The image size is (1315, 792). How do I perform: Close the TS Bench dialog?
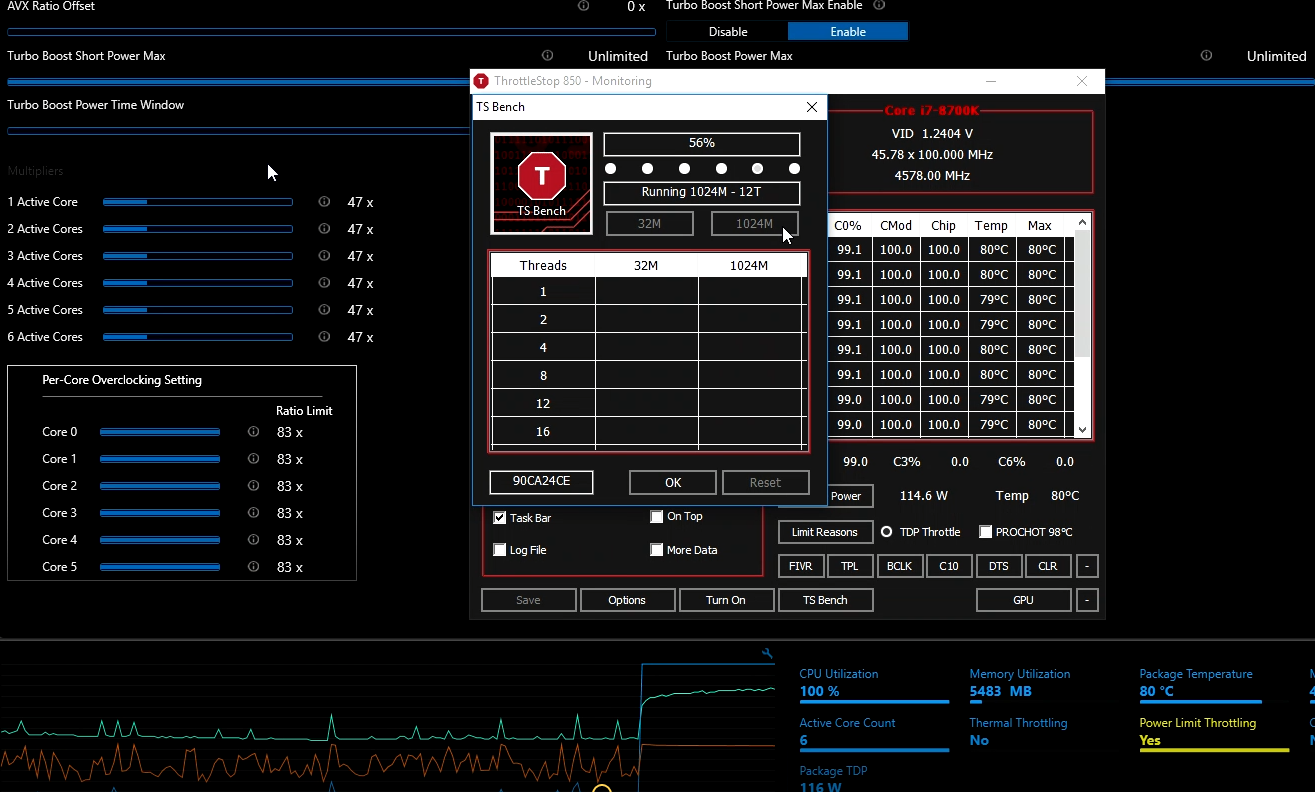pyautogui.click(x=811, y=107)
